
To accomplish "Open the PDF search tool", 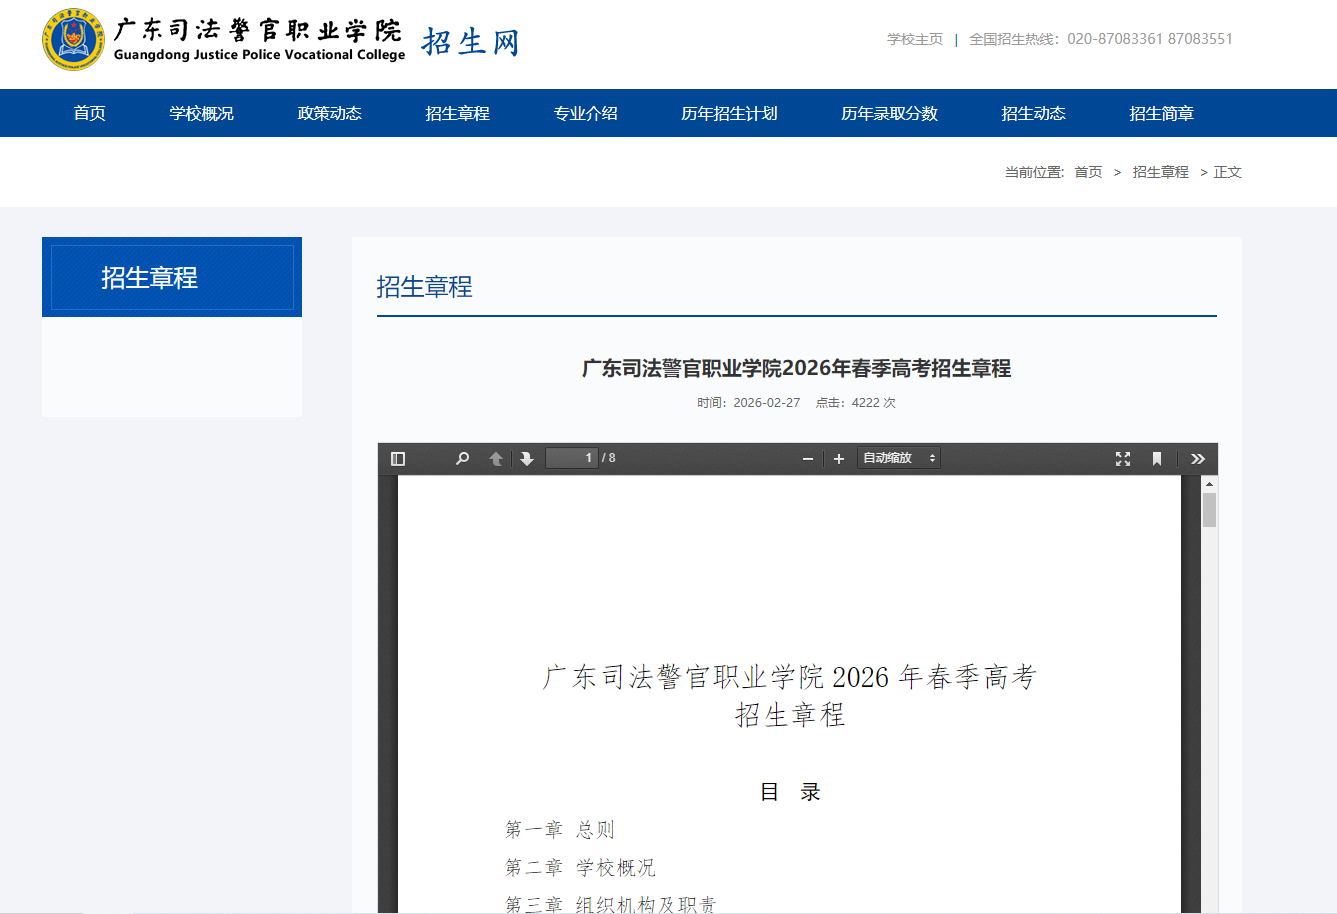I will click(461, 457).
